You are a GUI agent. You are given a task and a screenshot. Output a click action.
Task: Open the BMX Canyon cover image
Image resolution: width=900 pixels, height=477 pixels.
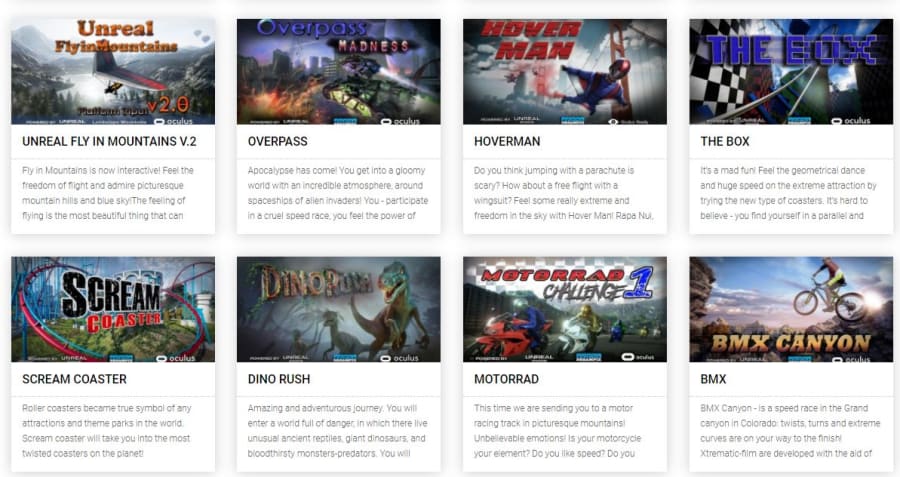click(791, 309)
